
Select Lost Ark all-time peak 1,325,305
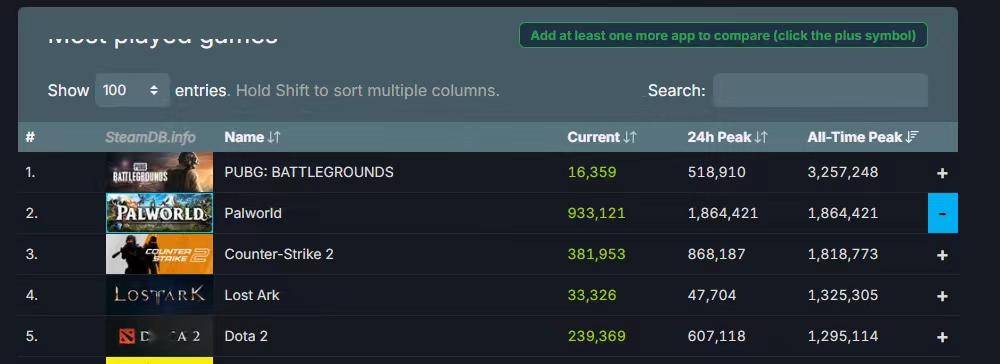tap(842, 295)
